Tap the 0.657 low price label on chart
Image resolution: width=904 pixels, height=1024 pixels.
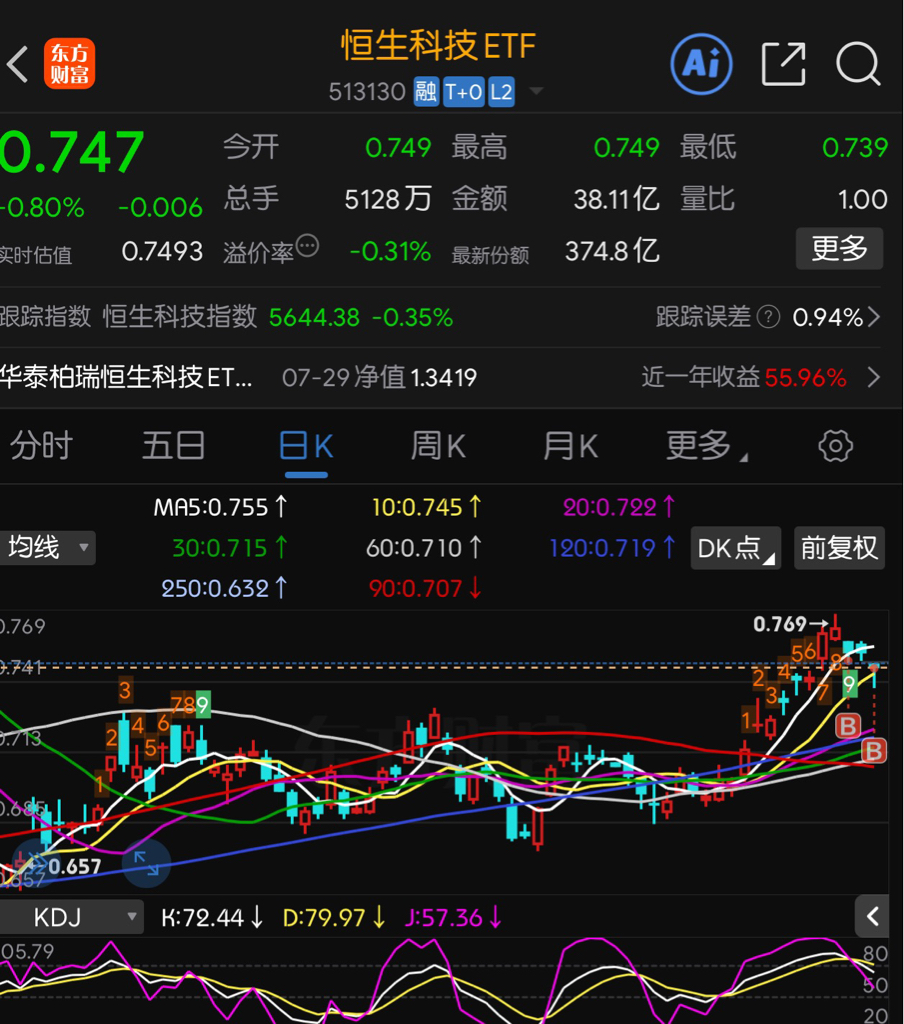coord(74,867)
